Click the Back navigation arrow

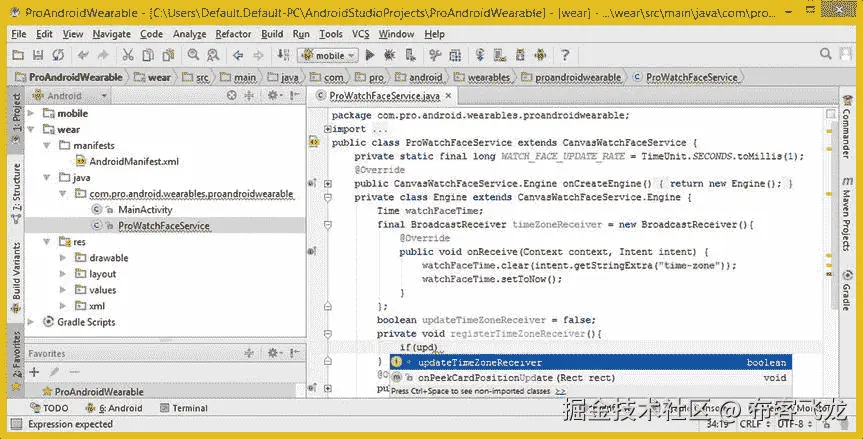(238, 55)
